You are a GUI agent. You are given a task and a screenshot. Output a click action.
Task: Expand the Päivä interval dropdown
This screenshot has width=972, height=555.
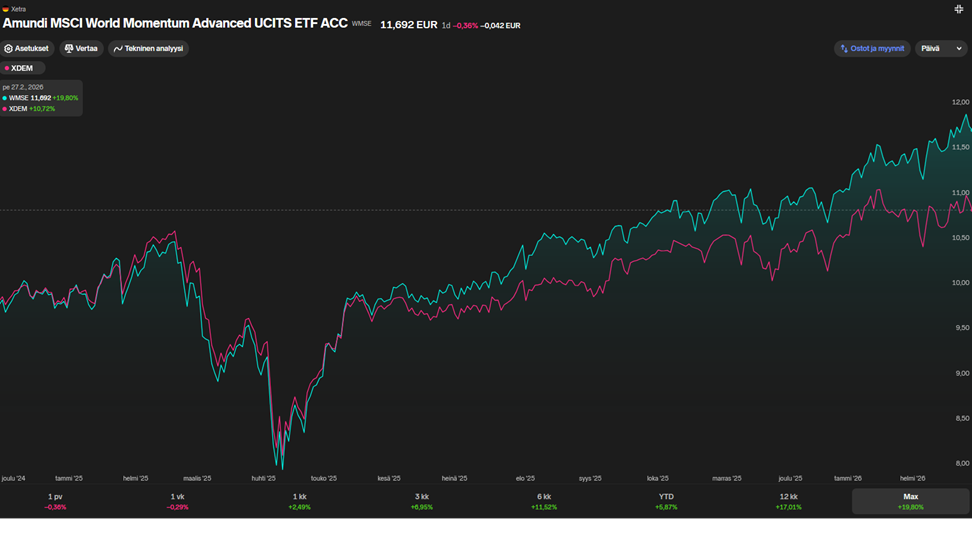coord(941,48)
